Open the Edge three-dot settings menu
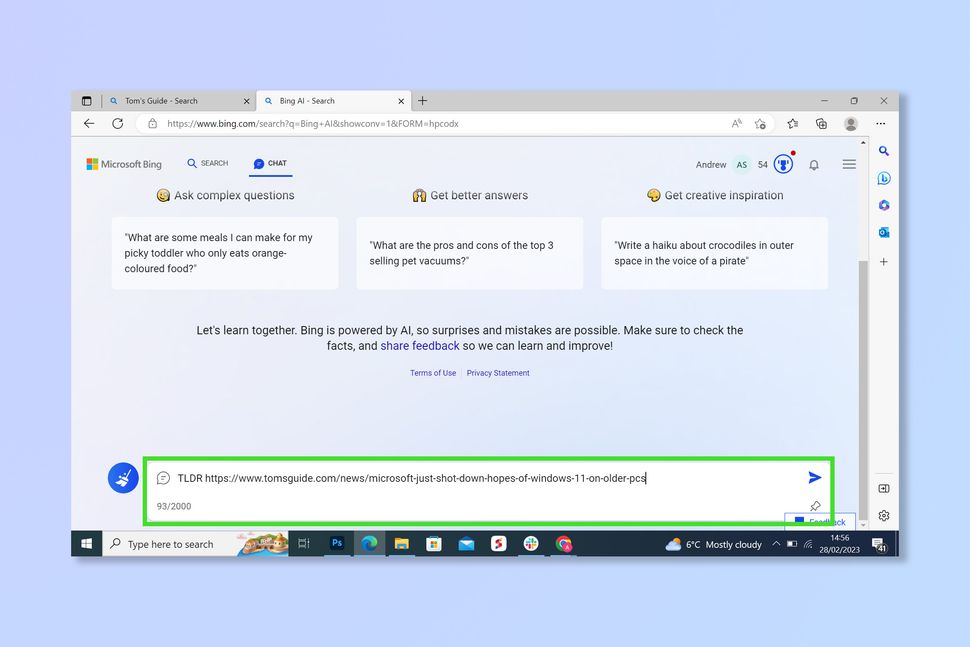 (881, 123)
